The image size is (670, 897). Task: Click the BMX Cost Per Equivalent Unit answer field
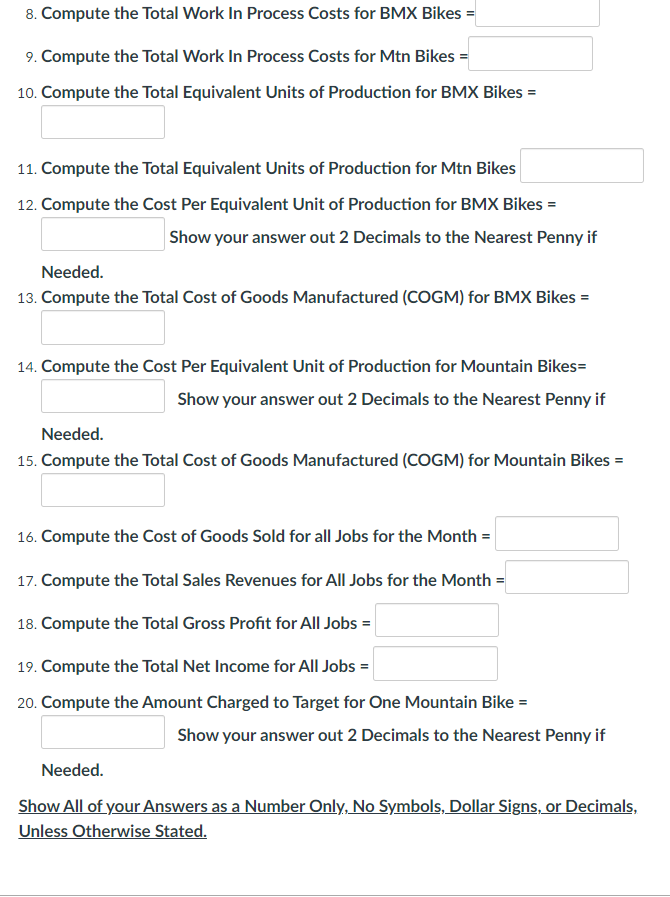click(x=102, y=233)
